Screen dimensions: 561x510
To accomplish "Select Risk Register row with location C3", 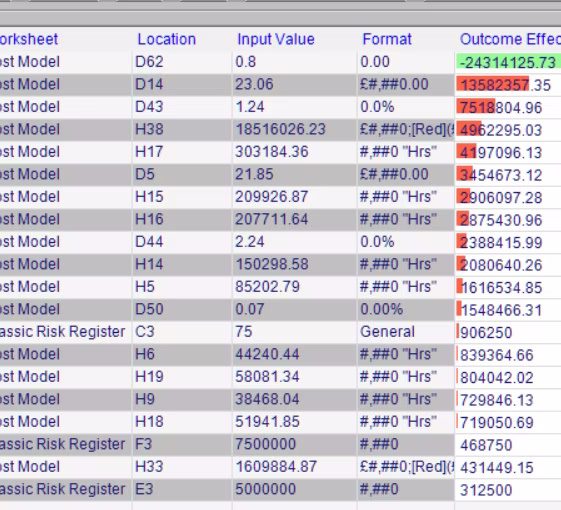I will pos(280,332).
